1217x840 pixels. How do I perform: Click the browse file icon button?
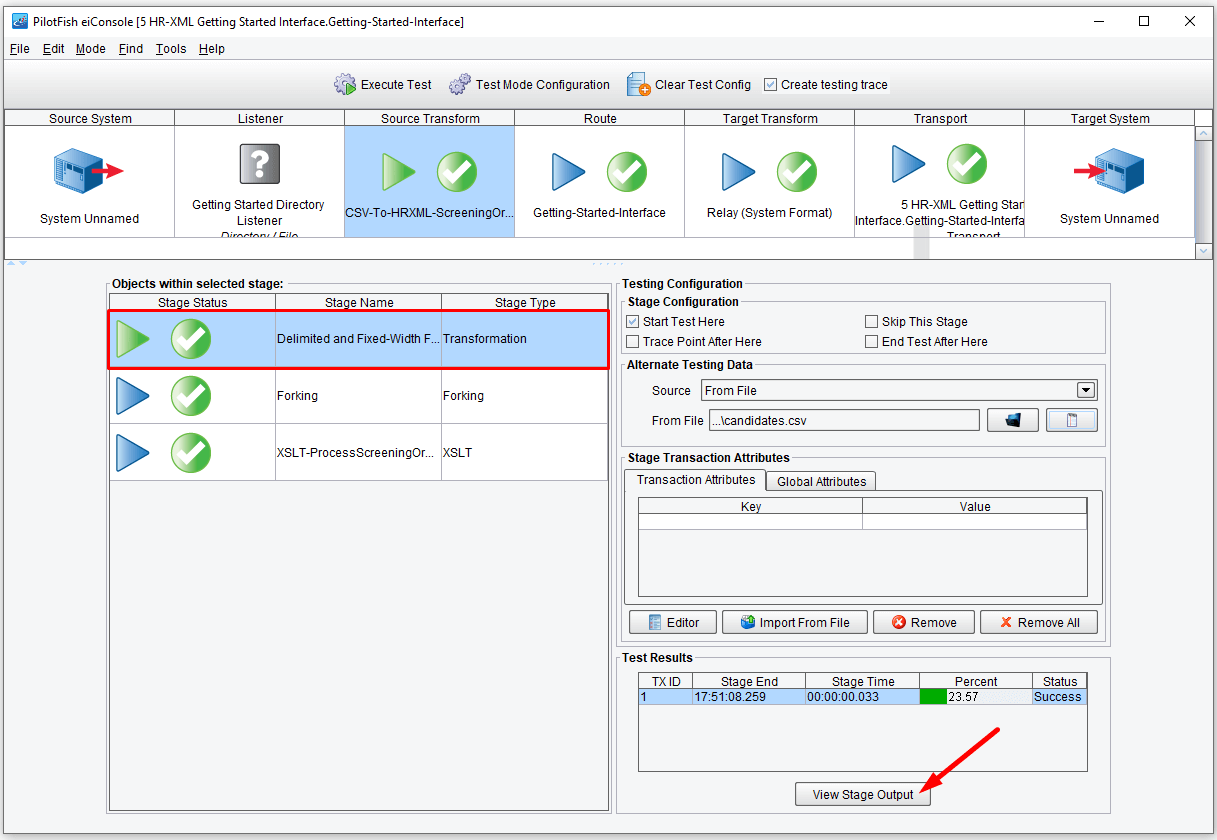(1013, 420)
